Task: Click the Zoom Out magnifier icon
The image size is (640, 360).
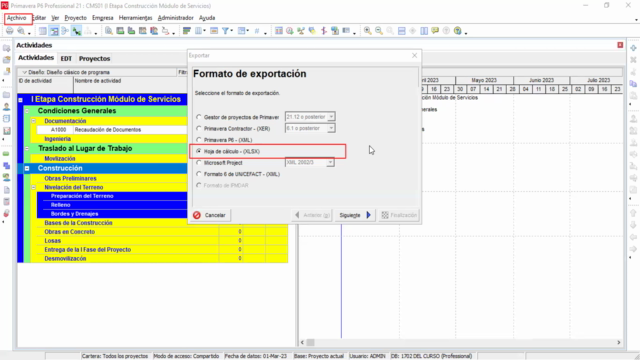Action: tap(379, 31)
